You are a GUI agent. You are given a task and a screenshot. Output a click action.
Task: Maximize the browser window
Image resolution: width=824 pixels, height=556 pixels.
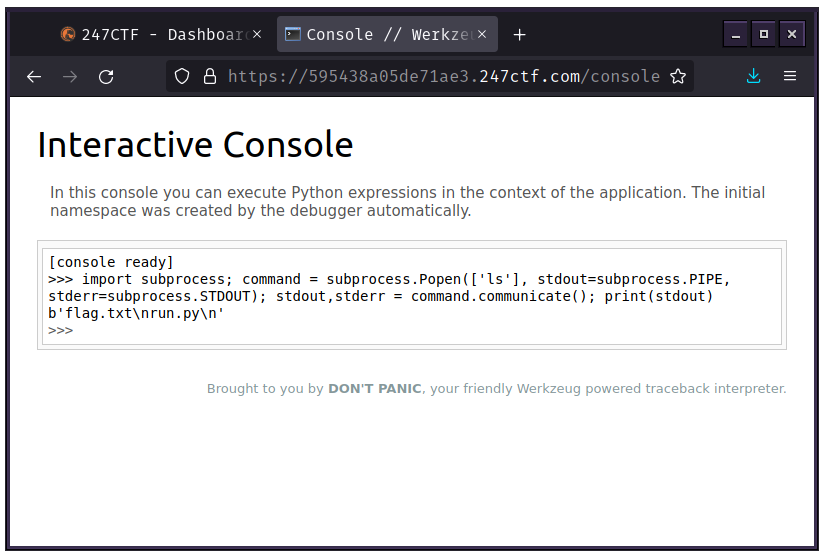[764, 34]
